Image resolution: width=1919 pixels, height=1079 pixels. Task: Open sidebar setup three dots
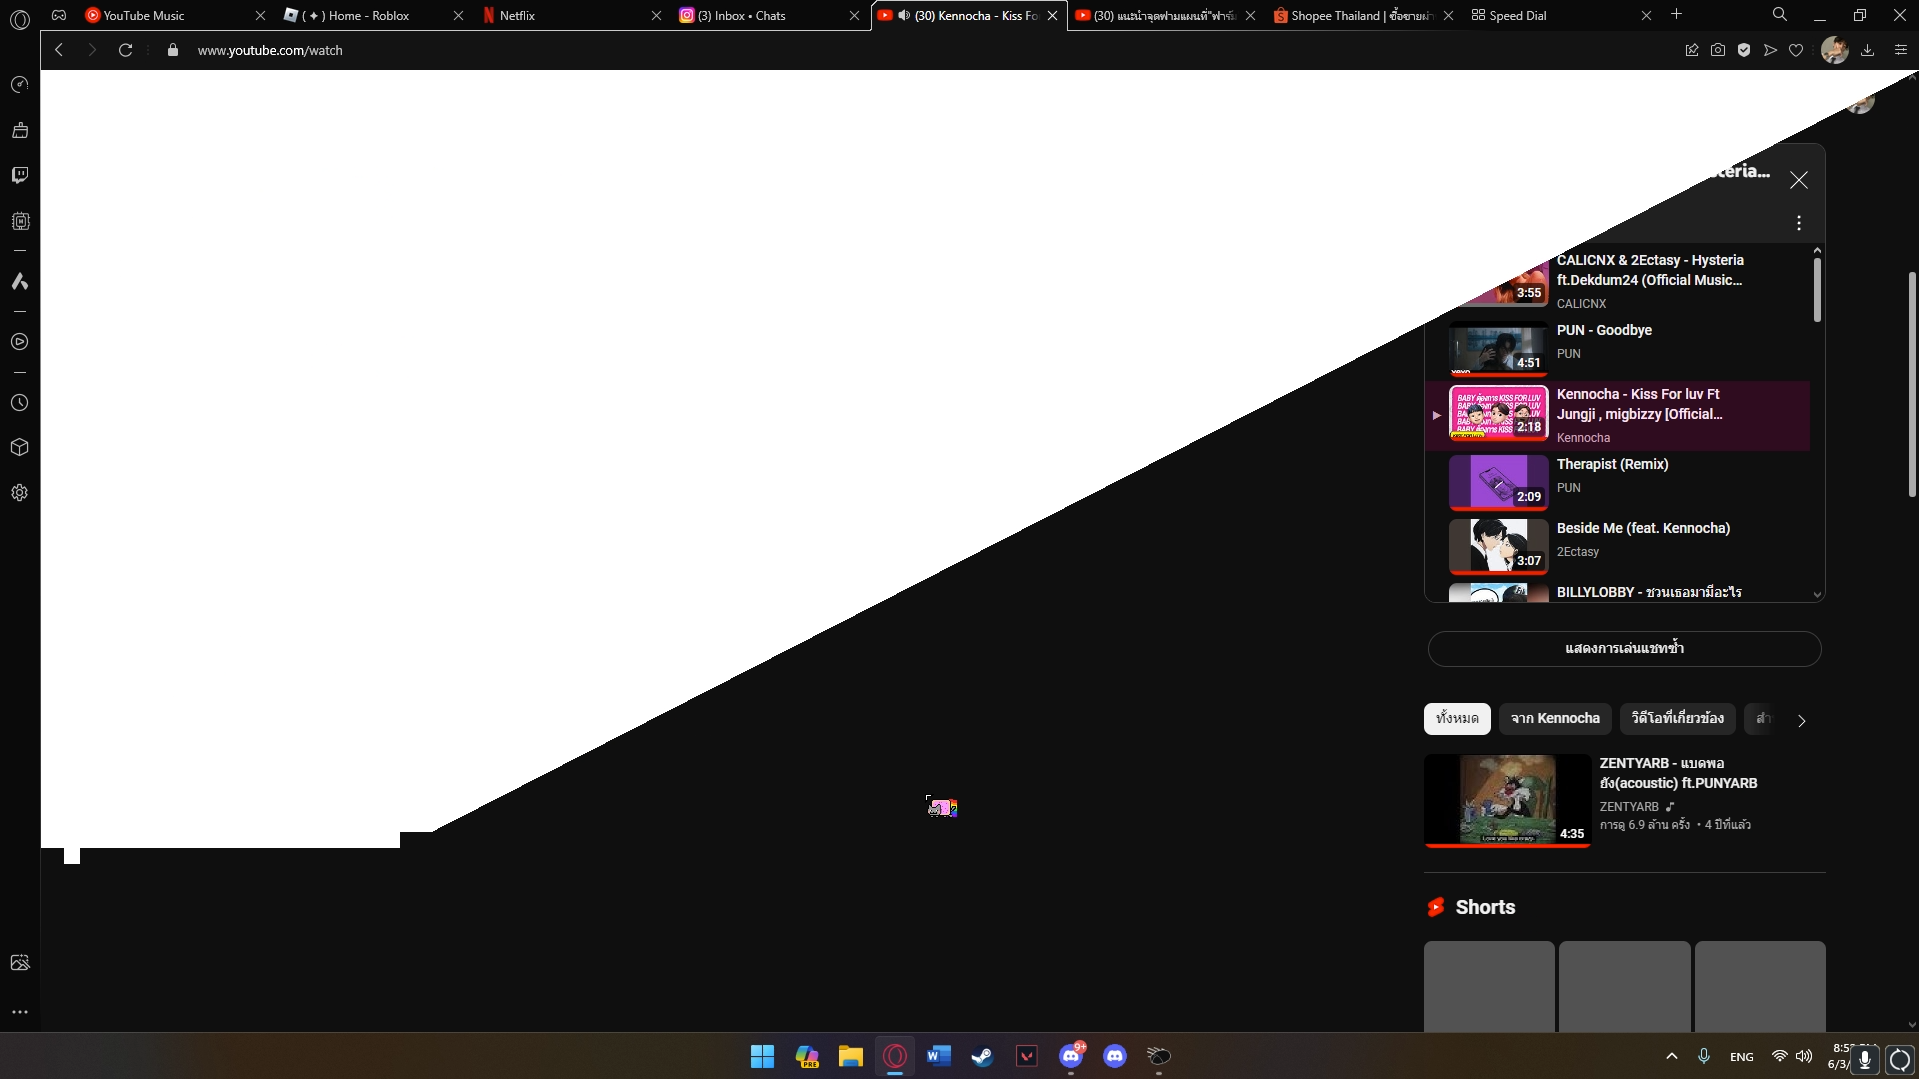point(19,1012)
